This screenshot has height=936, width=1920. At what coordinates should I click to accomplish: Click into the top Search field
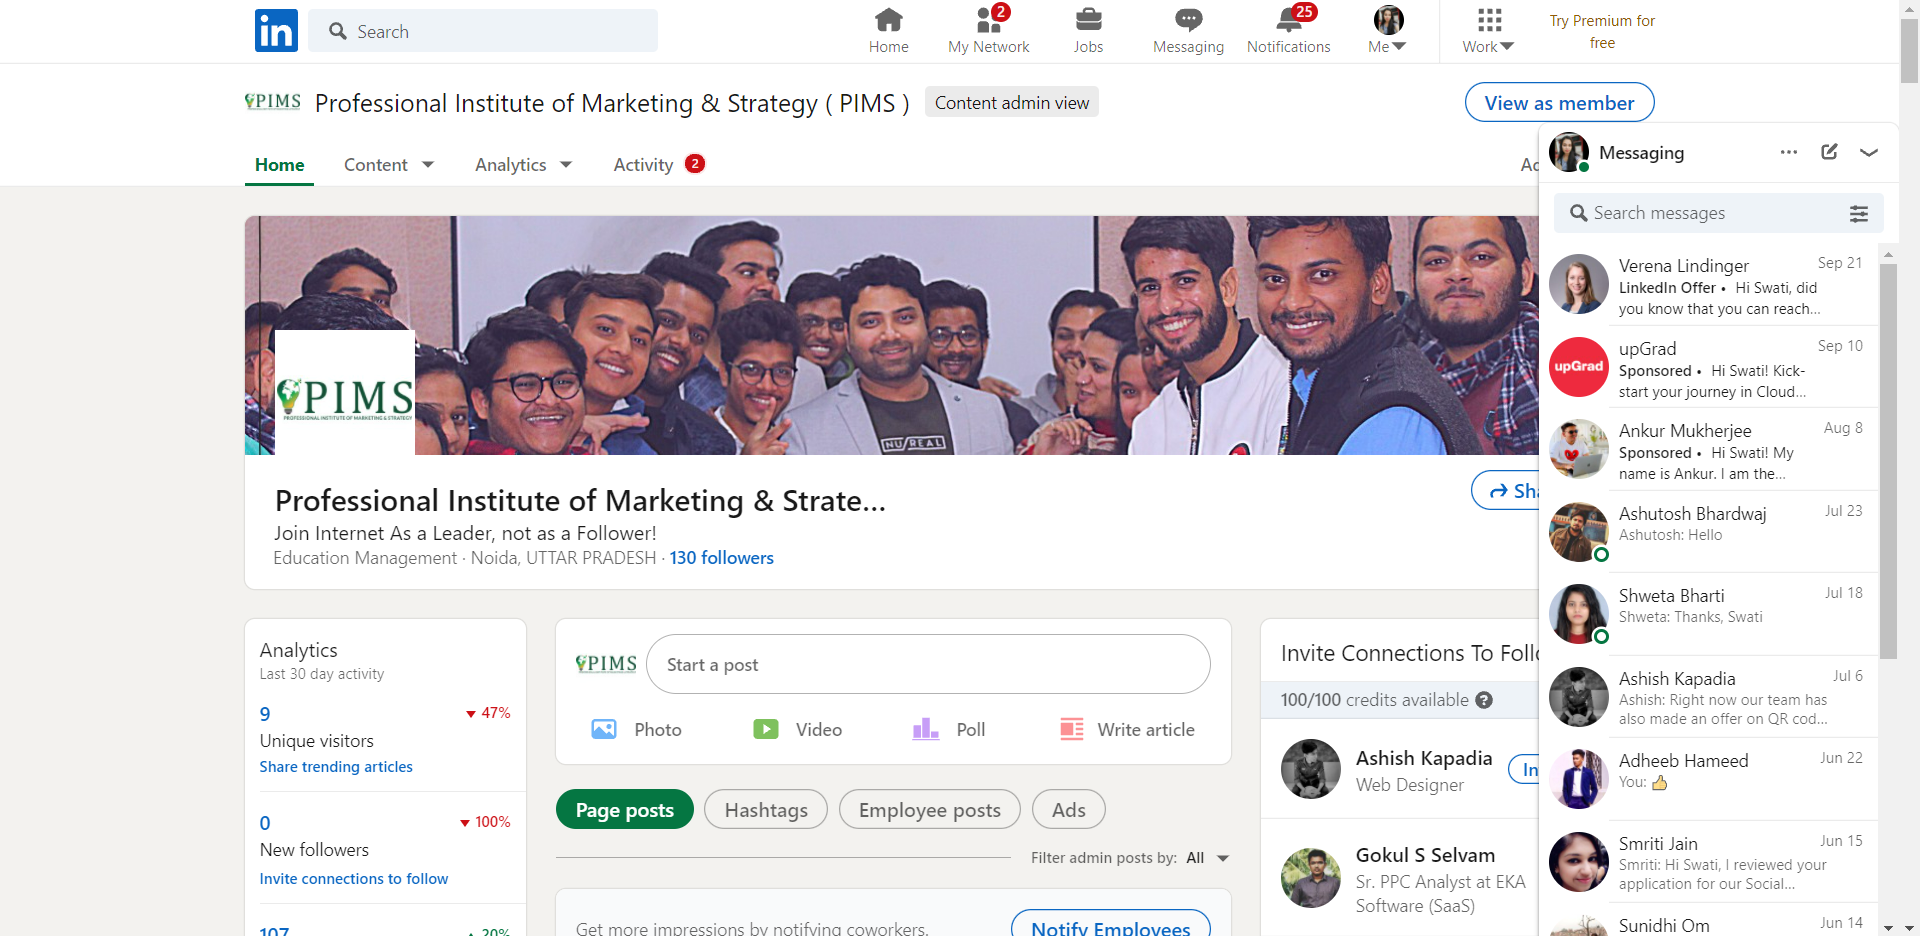pyautogui.click(x=483, y=31)
